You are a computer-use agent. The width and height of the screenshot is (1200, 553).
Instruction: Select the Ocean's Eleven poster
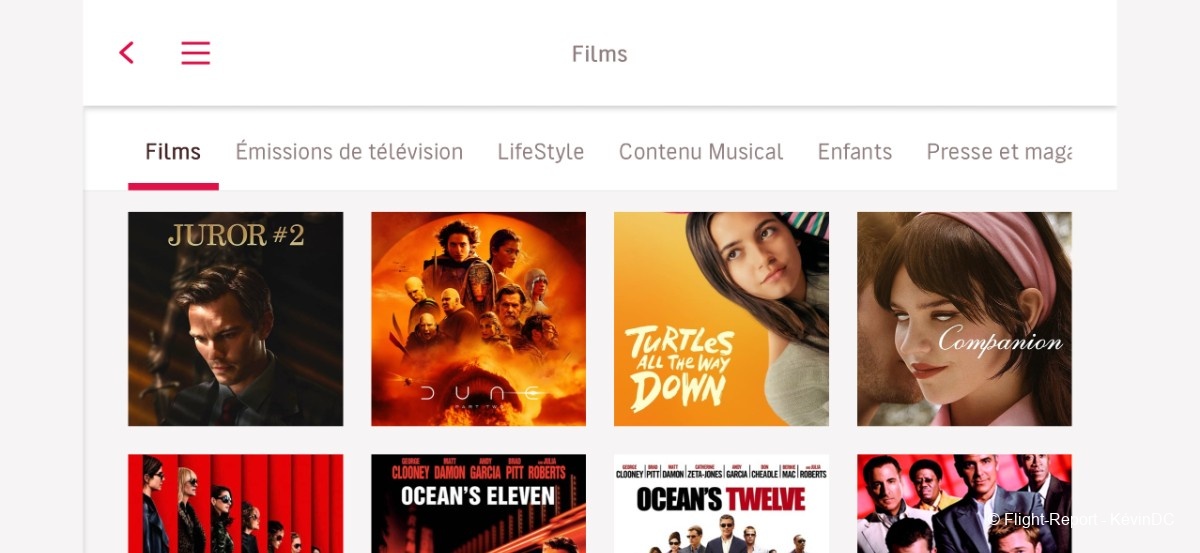478,503
